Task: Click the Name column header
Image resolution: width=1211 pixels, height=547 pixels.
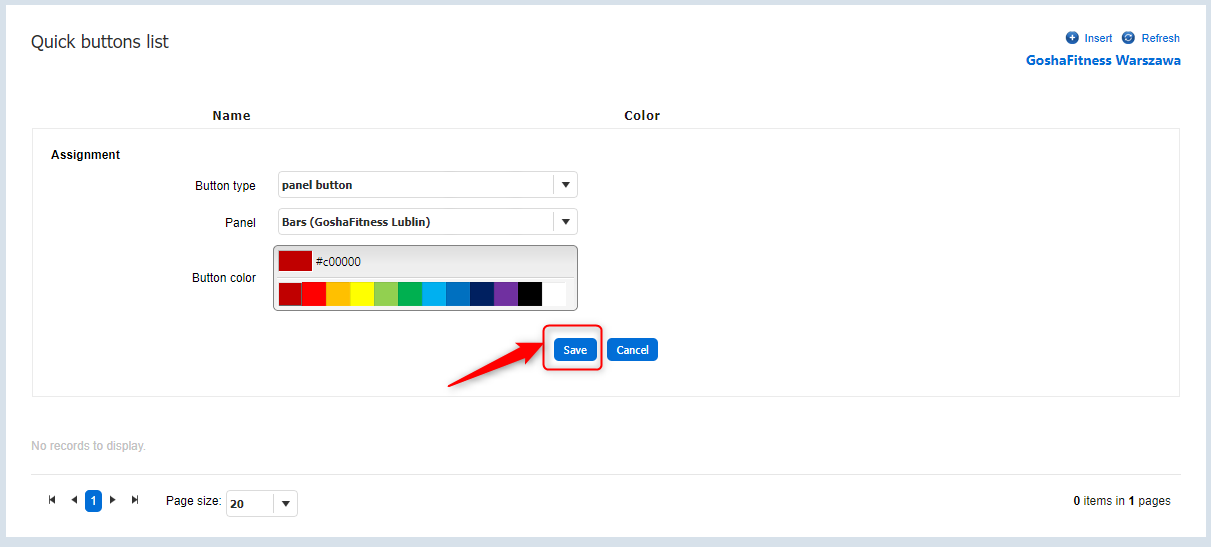Action: [x=231, y=116]
